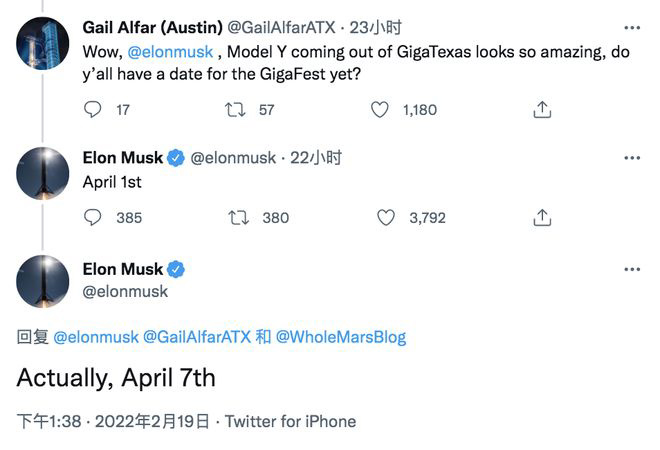The width and height of the screenshot is (660, 450).
Task: Like the April 1st tweet
Action: click(x=386, y=218)
